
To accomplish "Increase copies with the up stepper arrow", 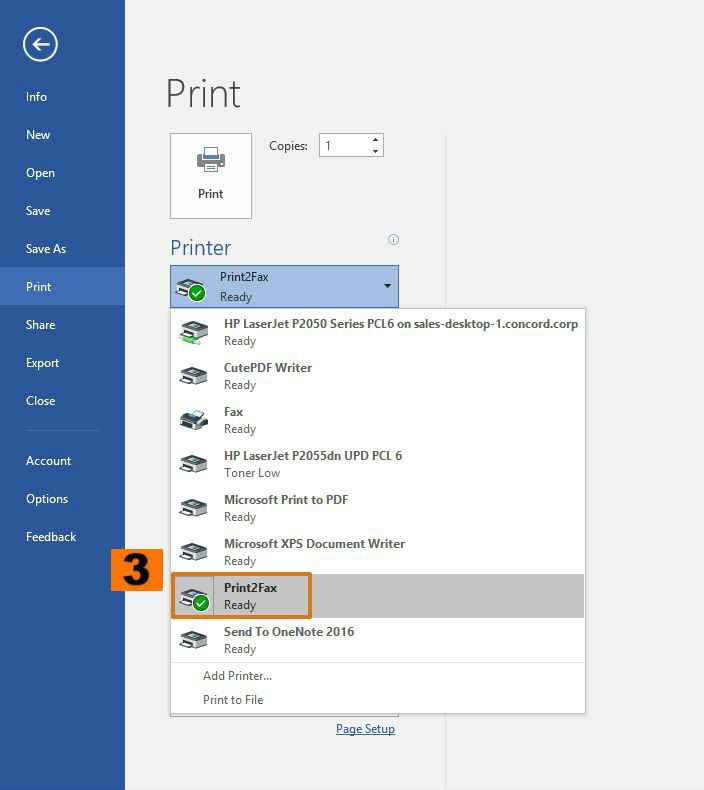I will tap(375, 140).
